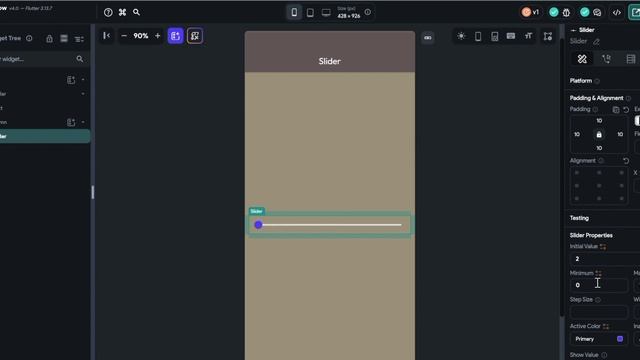Add child widget on top tree row
Image resolution: width=640 pixels, height=360 pixels.
(71, 80)
